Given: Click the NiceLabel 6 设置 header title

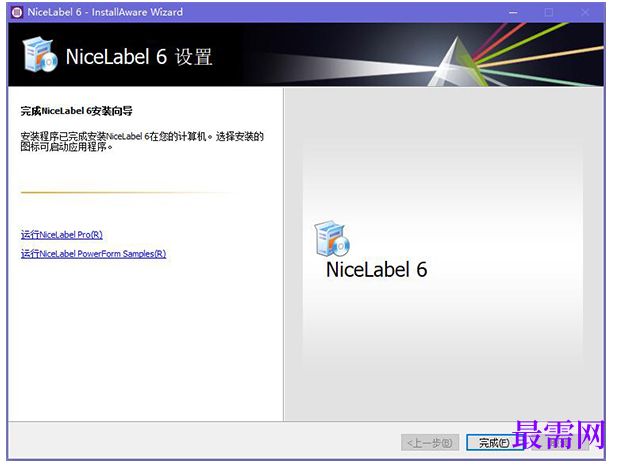Looking at the screenshot, I should point(139,57).
